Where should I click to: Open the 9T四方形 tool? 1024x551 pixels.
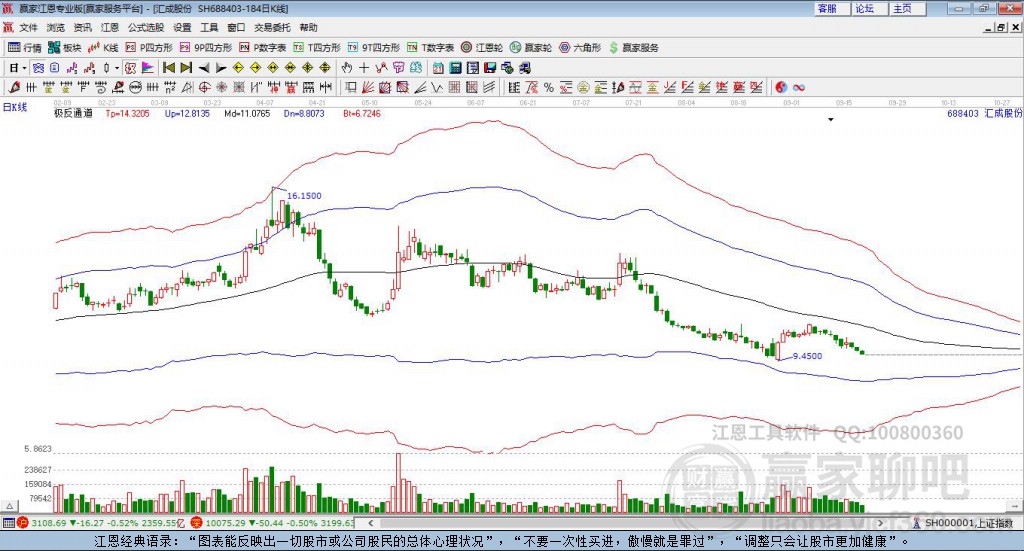tap(374, 48)
